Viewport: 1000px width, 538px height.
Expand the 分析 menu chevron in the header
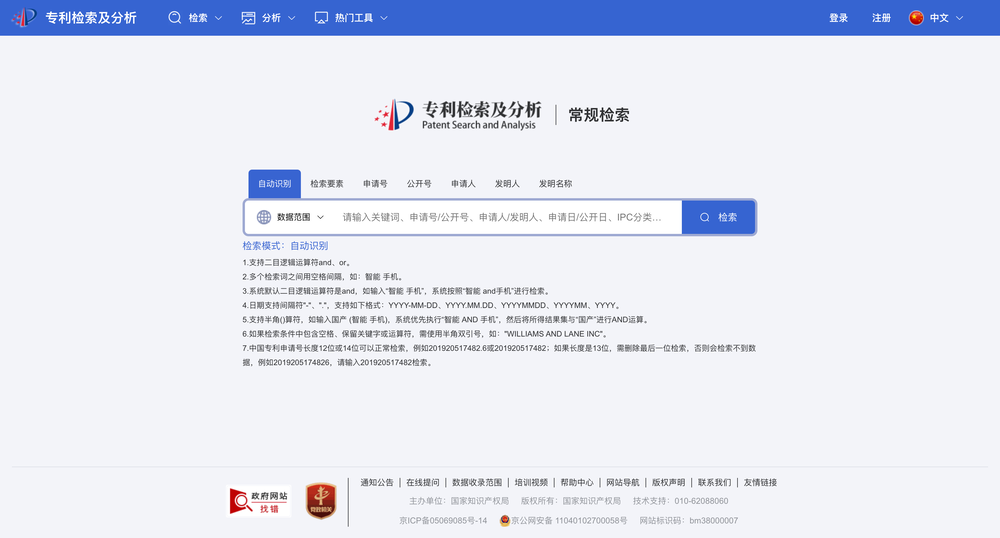click(291, 18)
